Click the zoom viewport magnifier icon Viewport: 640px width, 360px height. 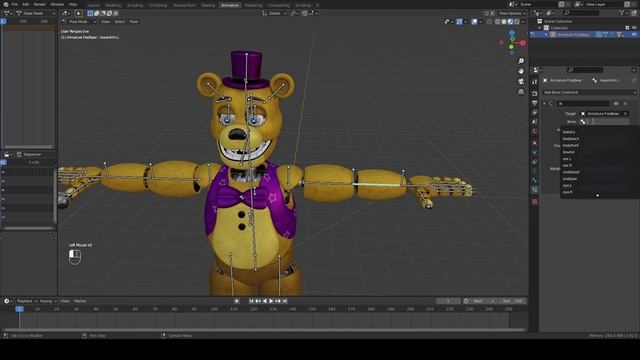[x=521, y=61]
